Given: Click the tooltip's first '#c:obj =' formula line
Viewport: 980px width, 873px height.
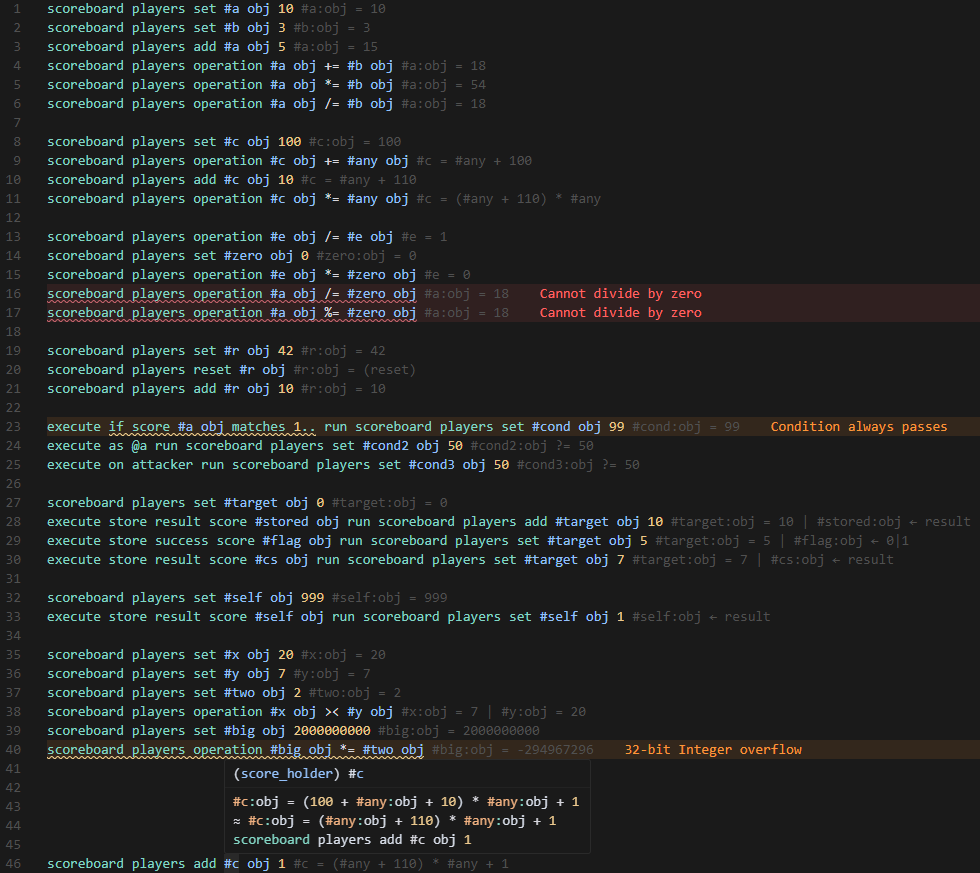Looking at the screenshot, I should click(406, 802).
